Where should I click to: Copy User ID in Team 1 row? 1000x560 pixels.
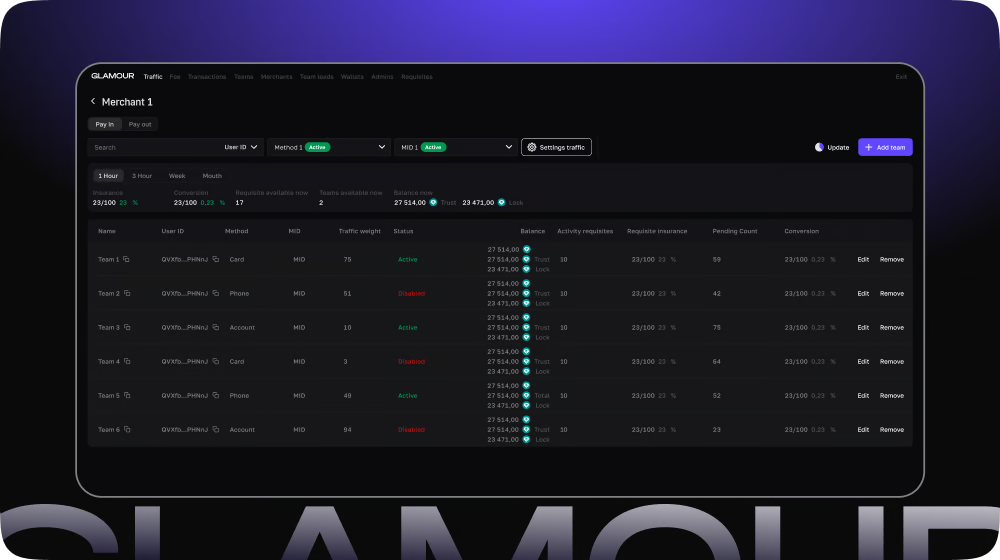(x=216, y=260)
